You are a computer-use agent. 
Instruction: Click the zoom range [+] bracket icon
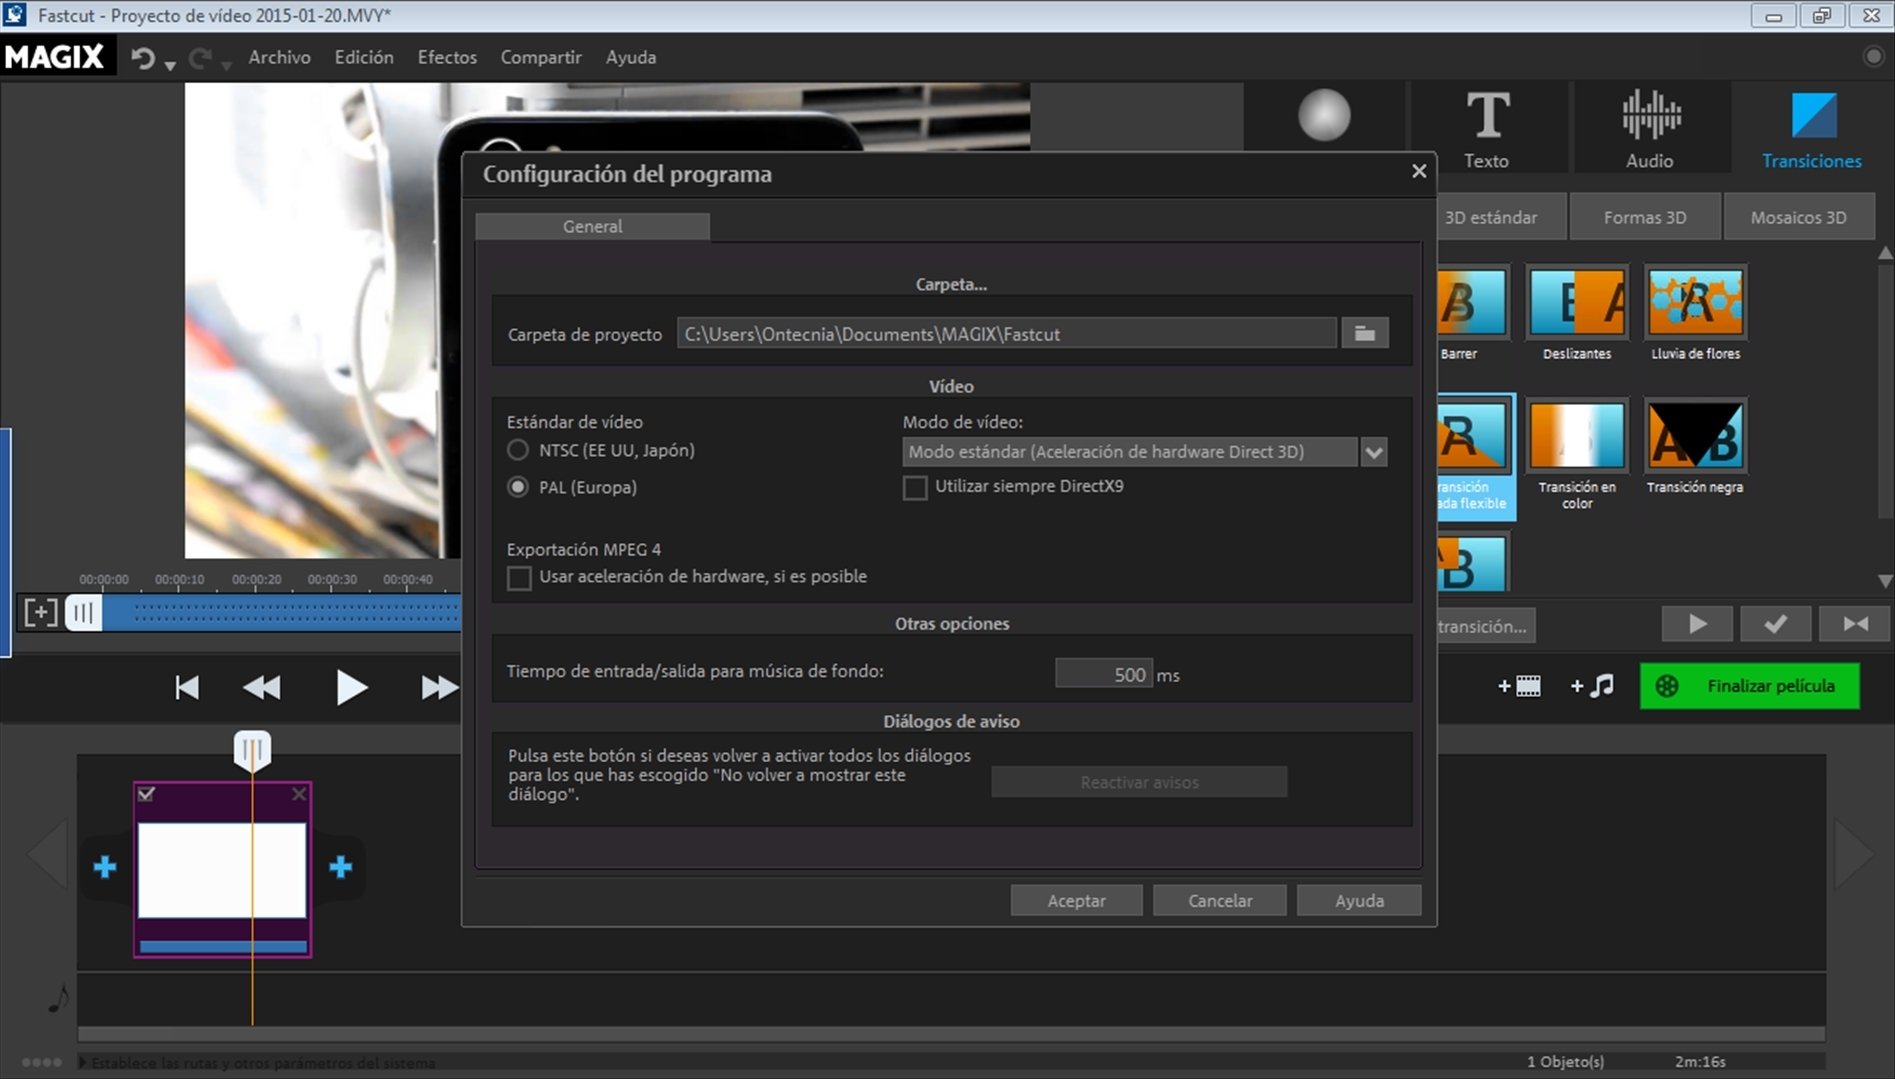[41, 612]
